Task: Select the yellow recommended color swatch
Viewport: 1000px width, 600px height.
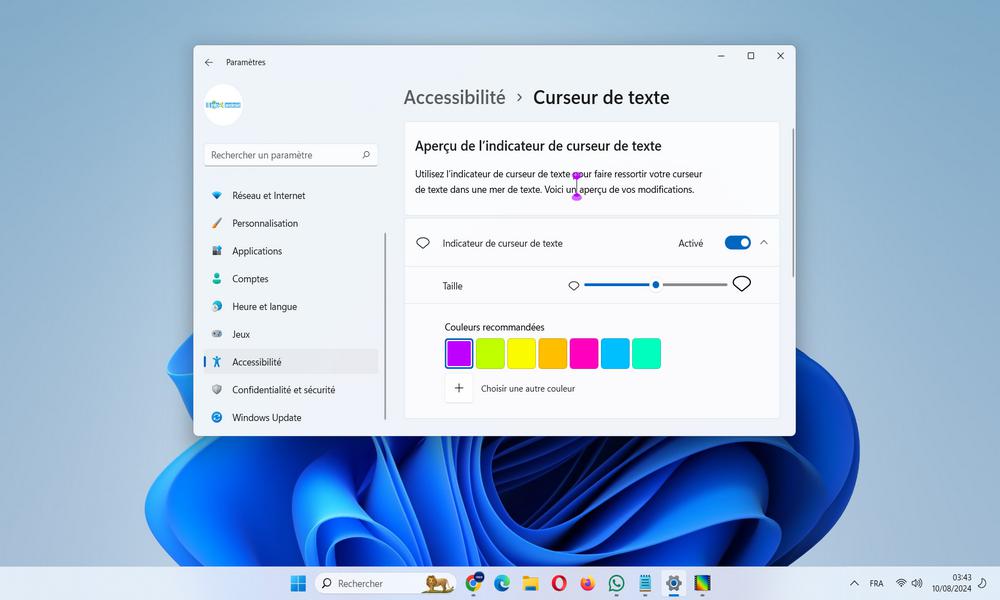Action: 521,354
